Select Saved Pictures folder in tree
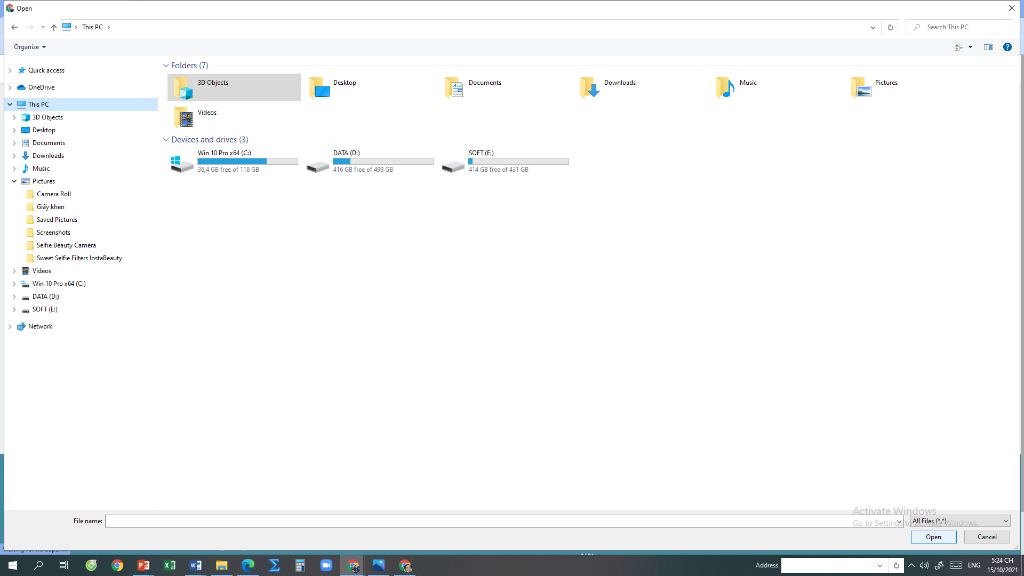 point(57,220)
